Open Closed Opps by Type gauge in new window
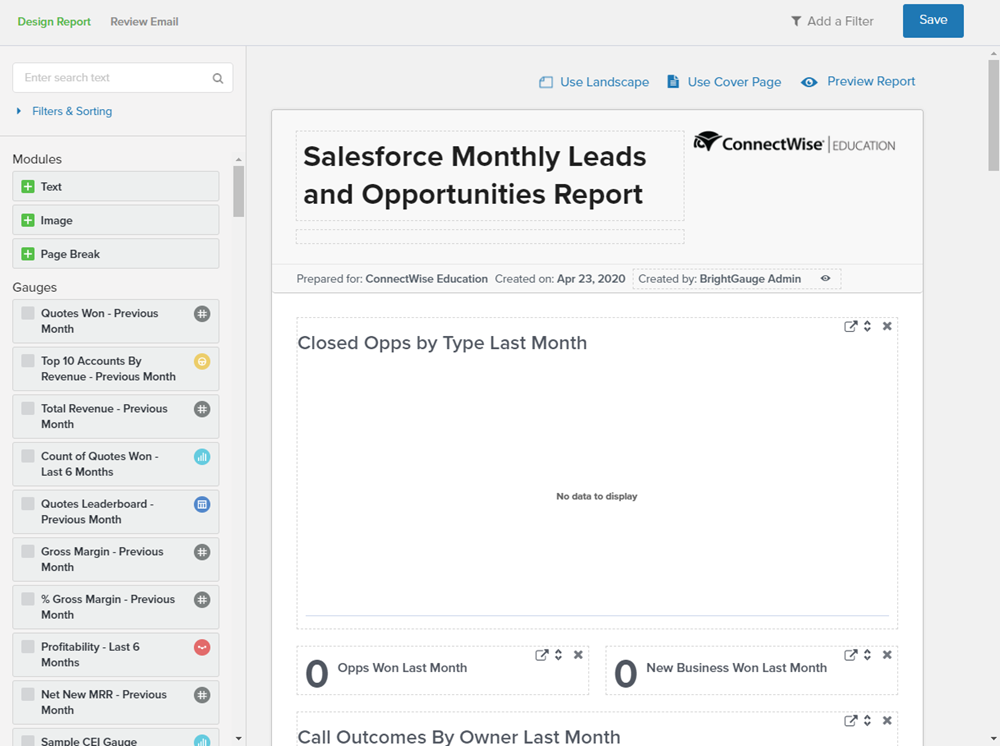1000x746 pixels. (850, 326)
